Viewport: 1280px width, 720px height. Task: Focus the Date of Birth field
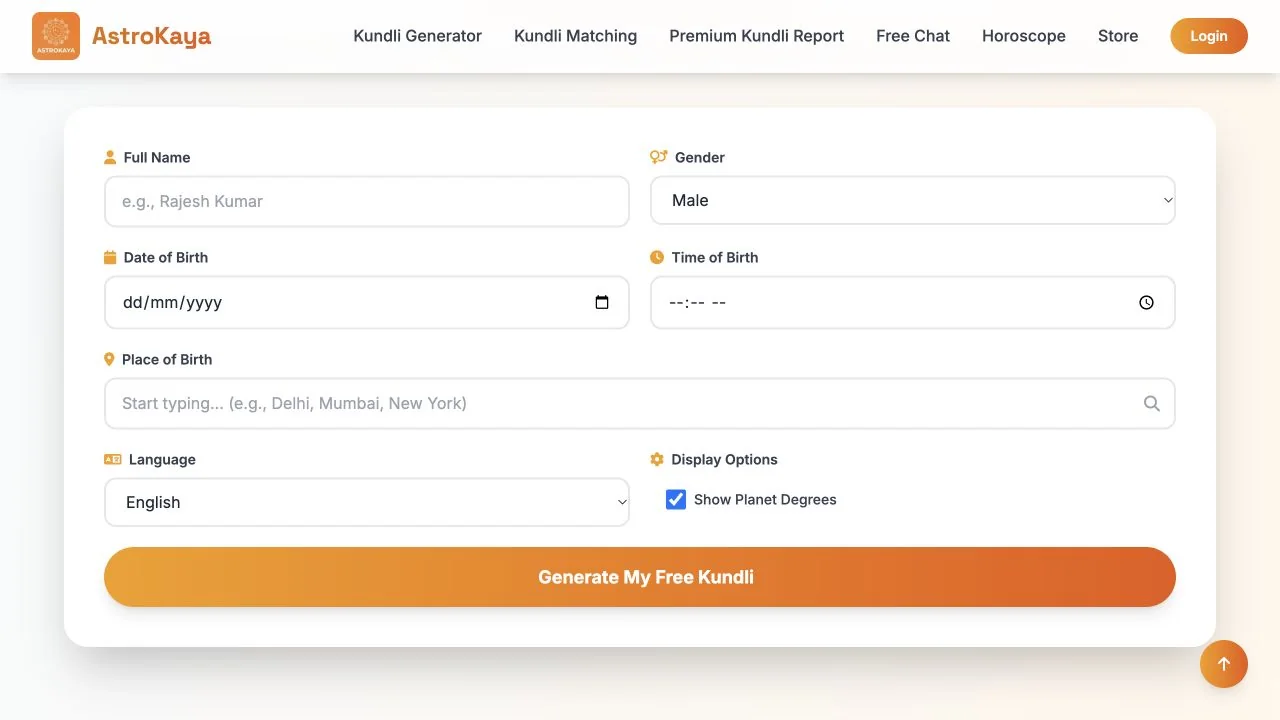367,302
